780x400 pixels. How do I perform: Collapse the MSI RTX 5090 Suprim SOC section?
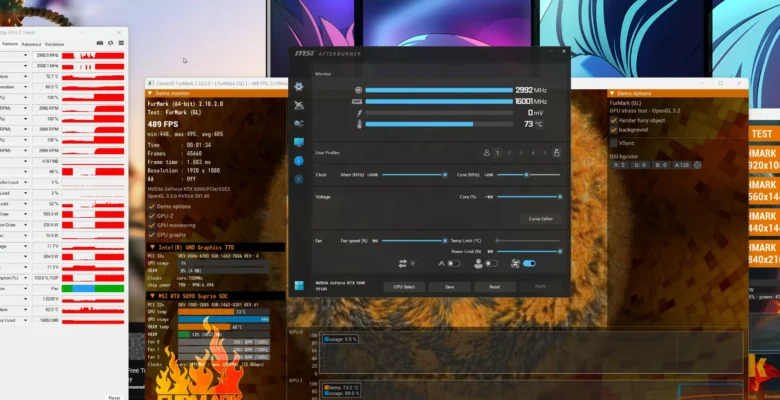152,296
